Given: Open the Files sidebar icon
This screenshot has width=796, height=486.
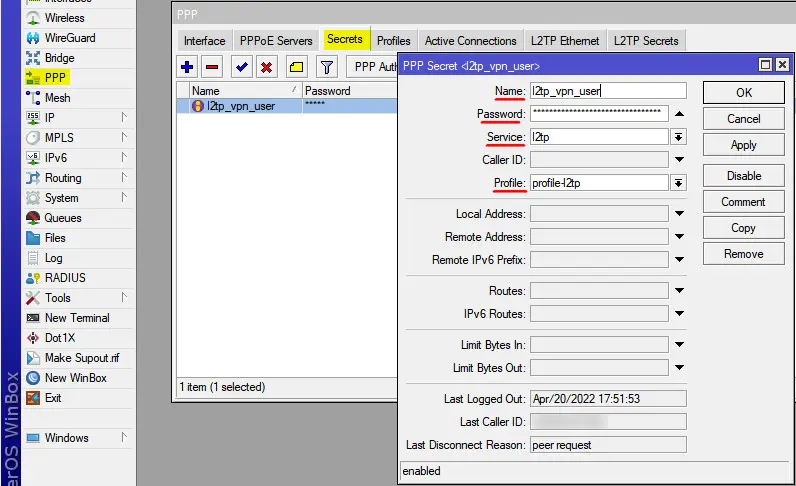Looking at the screenshot, I should click(x=33, y=238).
